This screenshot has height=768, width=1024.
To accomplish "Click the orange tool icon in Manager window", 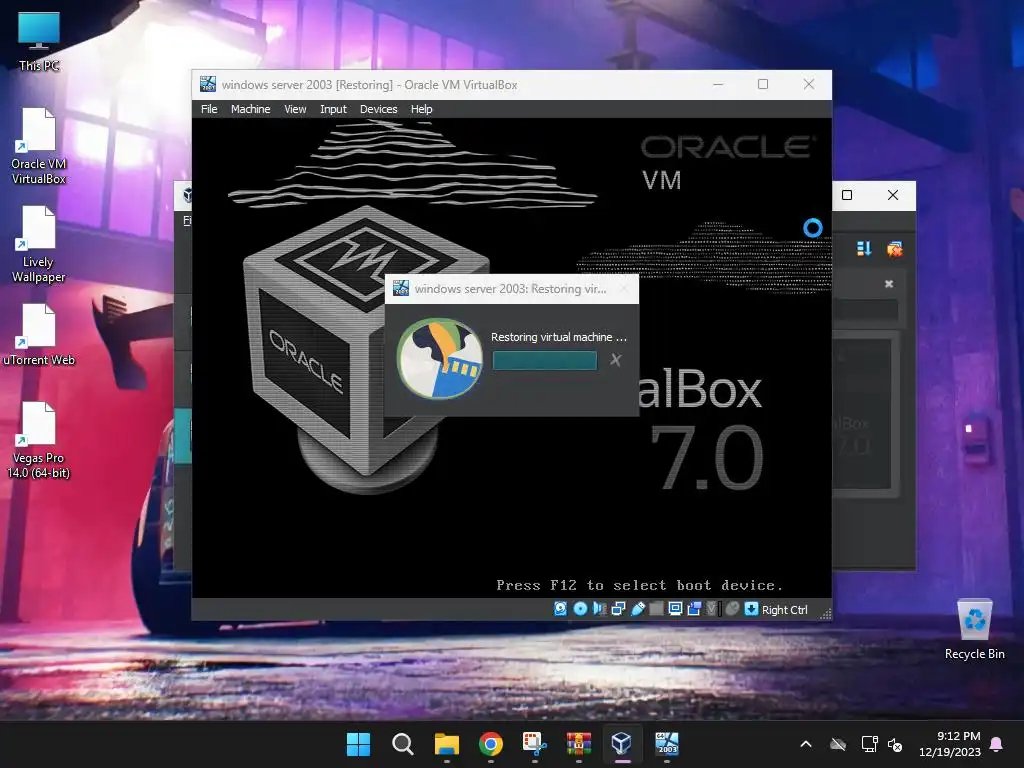I will [895, 249].
